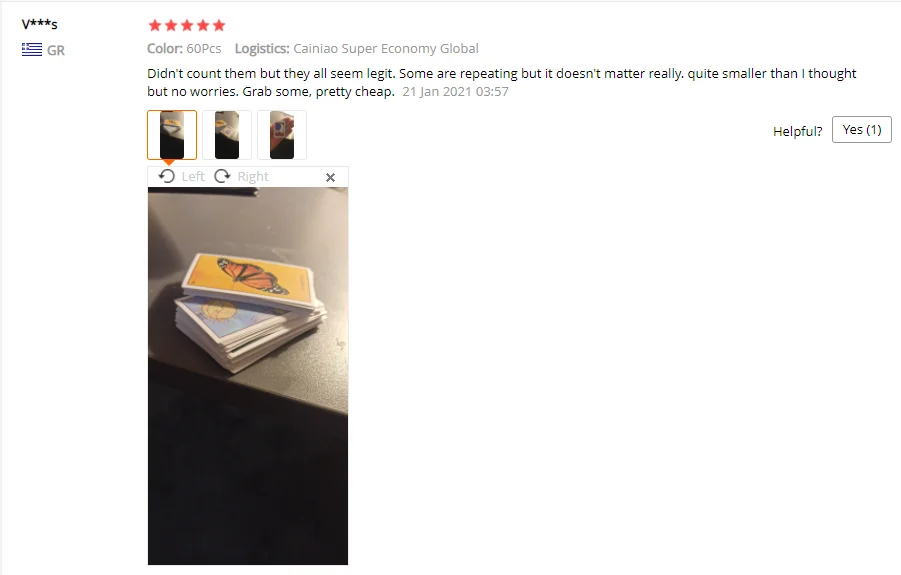Click the enlarged butterfly card deck photo
This screenshot has width=901, height=575.
248,376
